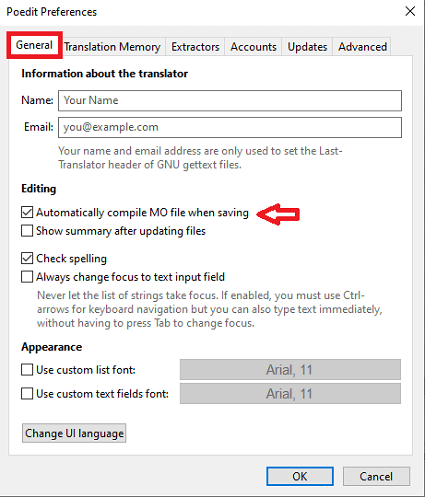Screen dimensions: 425x497
Task: Open the Translation Memory tab
Action: tap(112, 47)
